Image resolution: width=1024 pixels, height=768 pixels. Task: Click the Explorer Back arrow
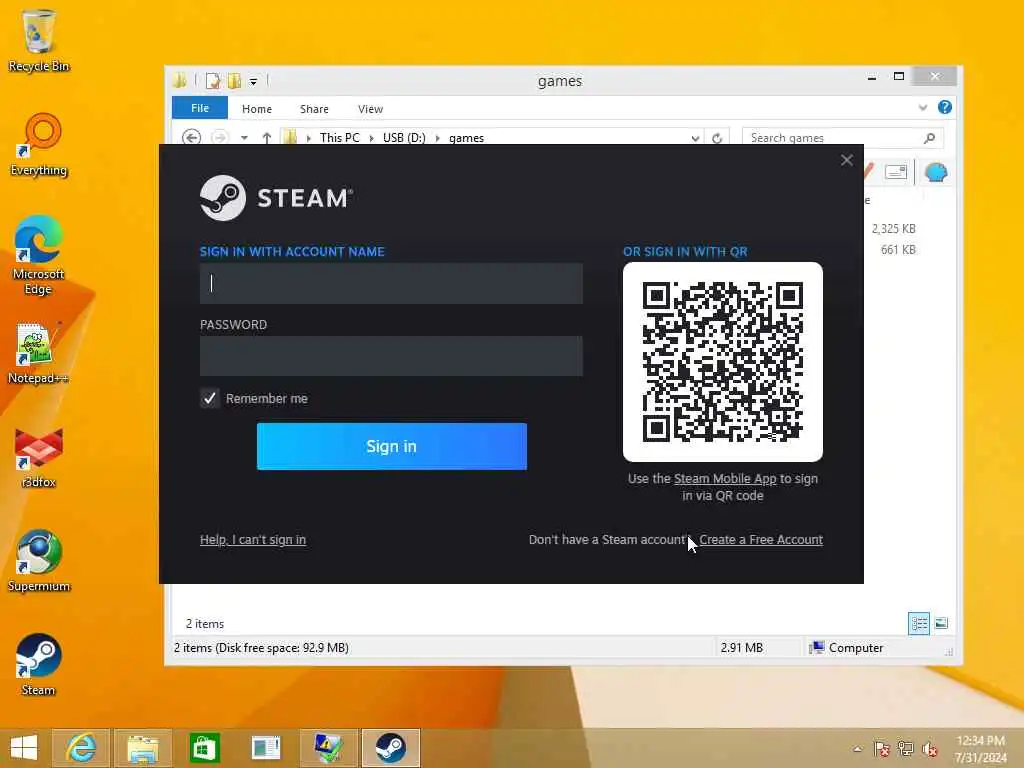coord(191,137)
